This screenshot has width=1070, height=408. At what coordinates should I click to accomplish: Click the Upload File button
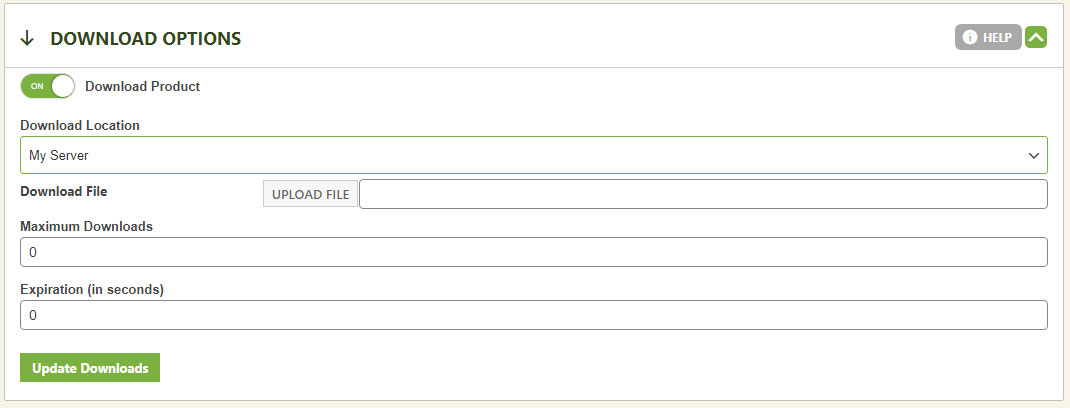point(310,194)
